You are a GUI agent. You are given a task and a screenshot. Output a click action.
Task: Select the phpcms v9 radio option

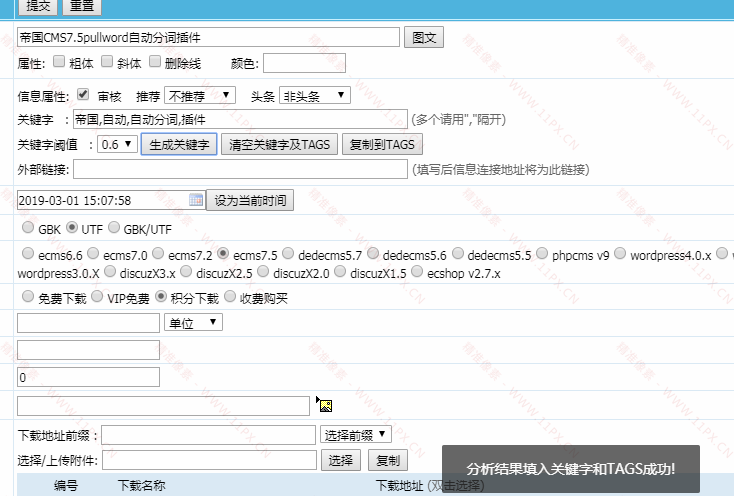click(542, 253)
